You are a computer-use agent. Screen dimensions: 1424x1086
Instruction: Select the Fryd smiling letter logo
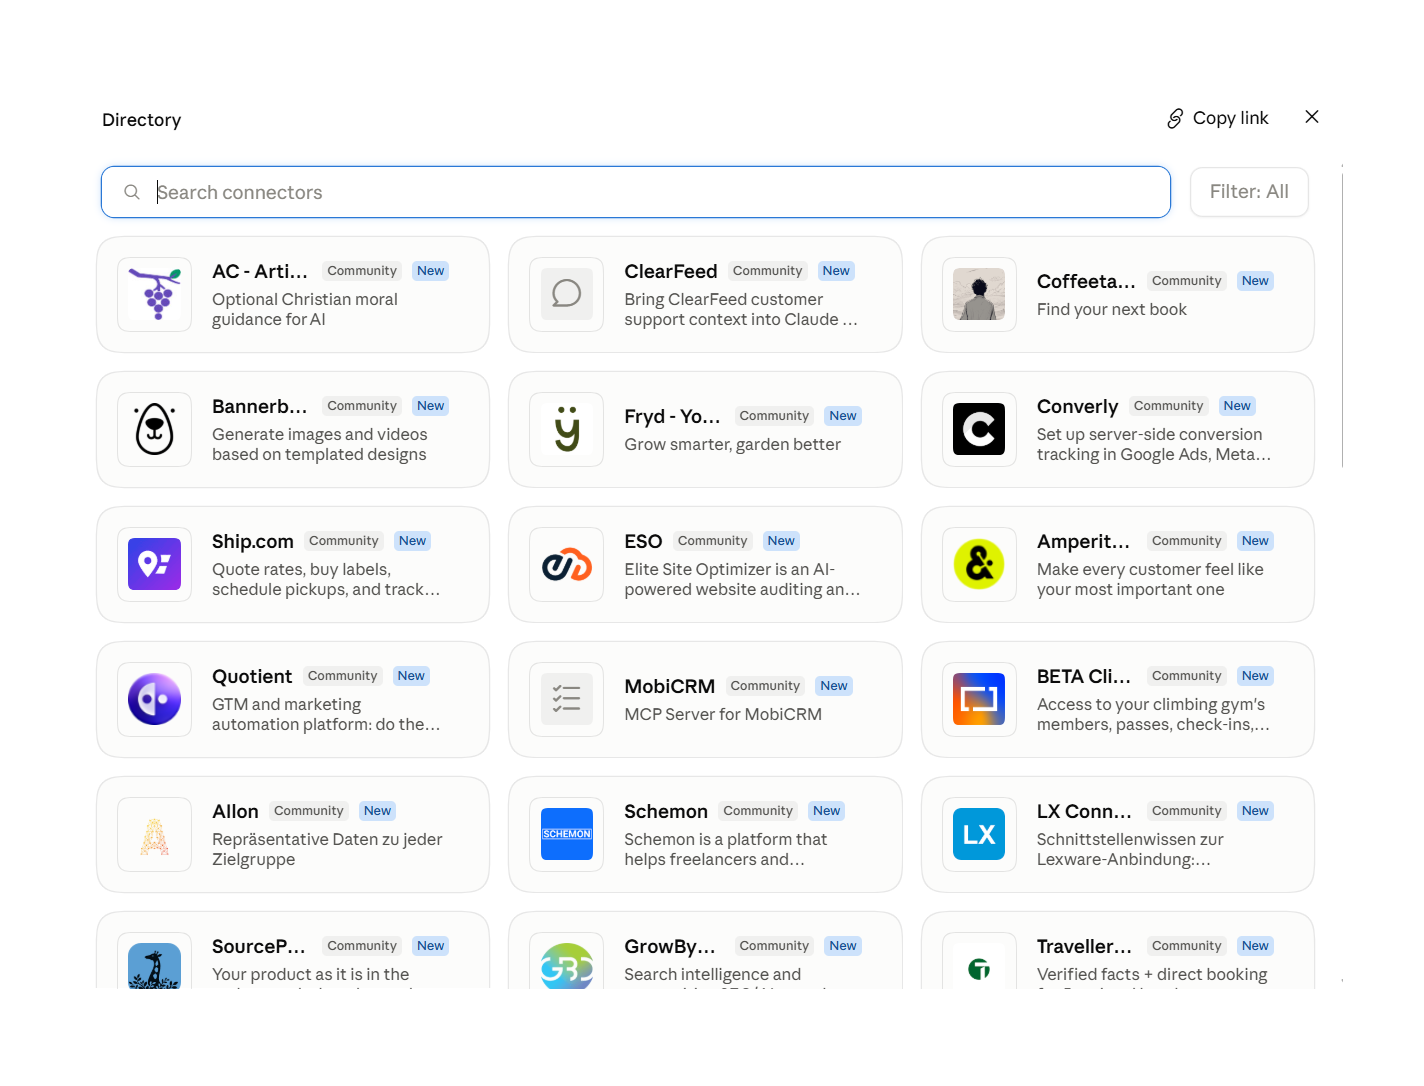(x=567, y=429)
